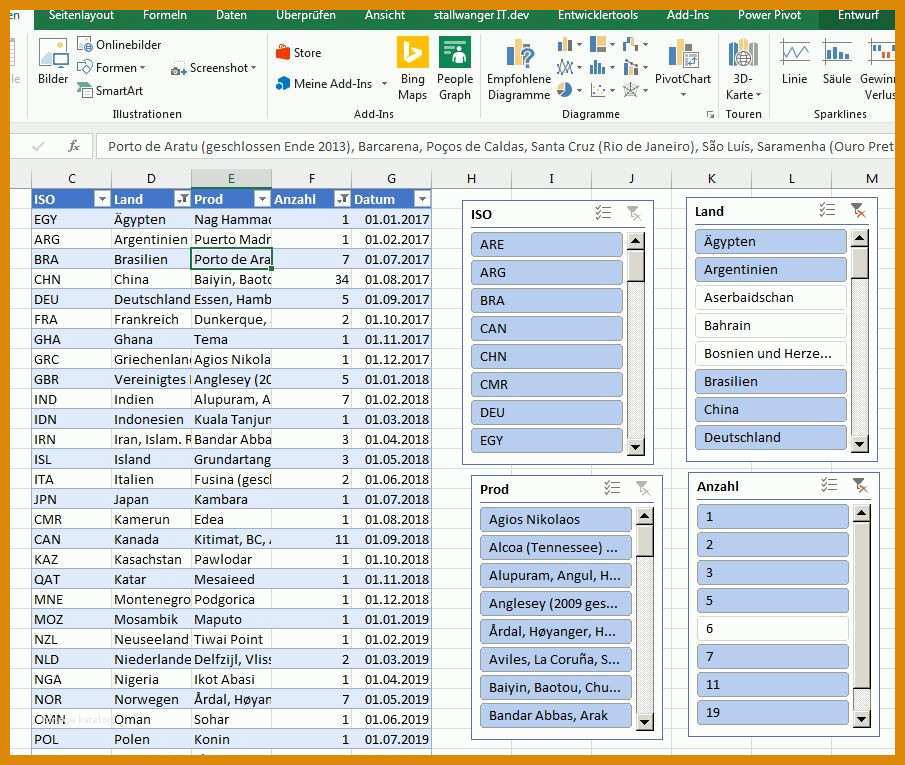Insert a Linie sparkline
Screen dimensions: 905x765
tap(795, 62)
